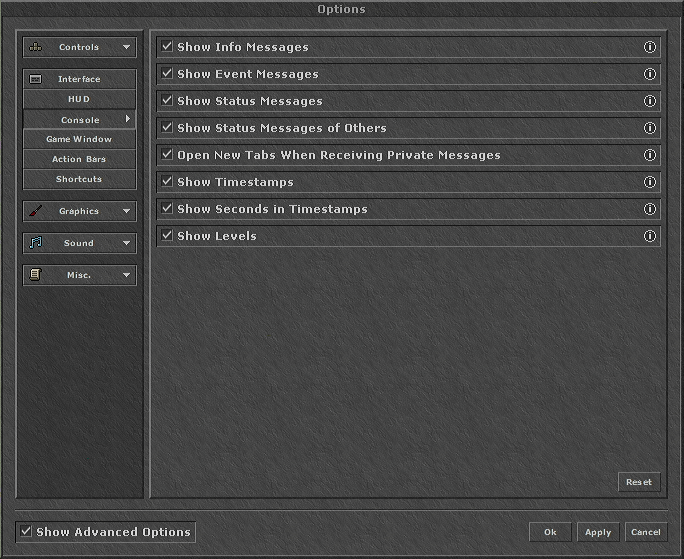684x559 pixels.
Task: Click the Show Status Messages of Others label
Action: coord(282,128)
